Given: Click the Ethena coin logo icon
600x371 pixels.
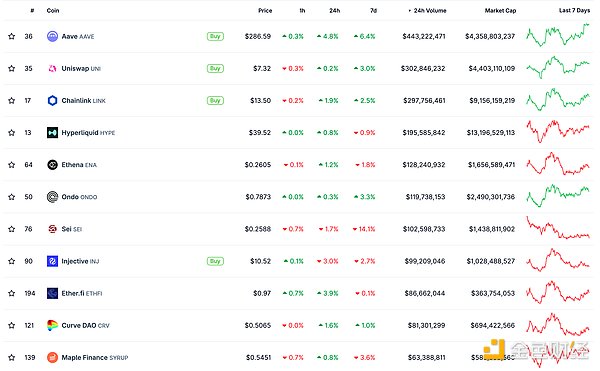Looking at the screenshot, I should [52, 165].
